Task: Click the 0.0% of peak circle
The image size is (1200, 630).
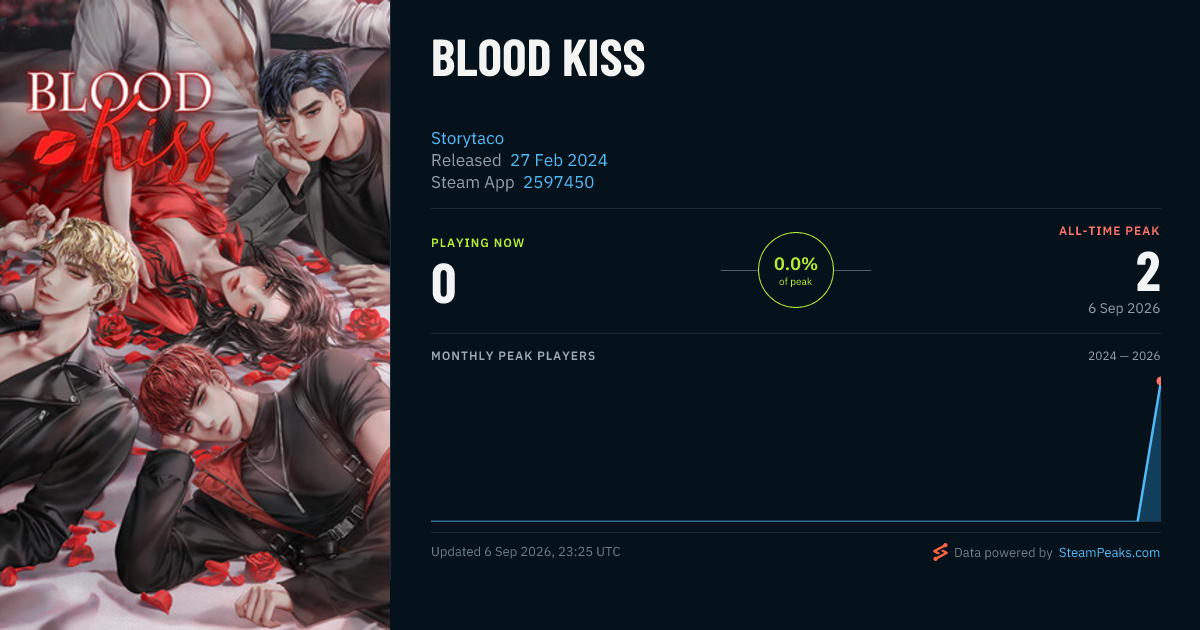Action: pyautogui.click(x=796, y=270)
